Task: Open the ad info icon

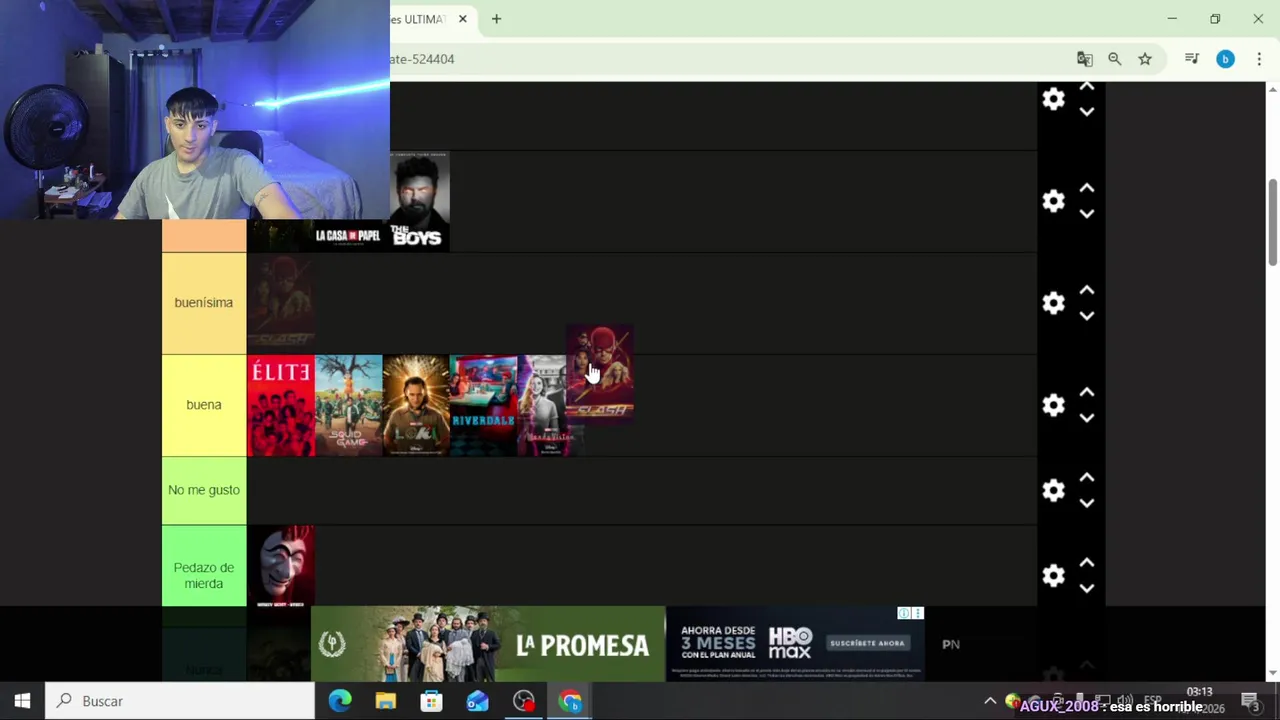Action: tap(904, 613)
